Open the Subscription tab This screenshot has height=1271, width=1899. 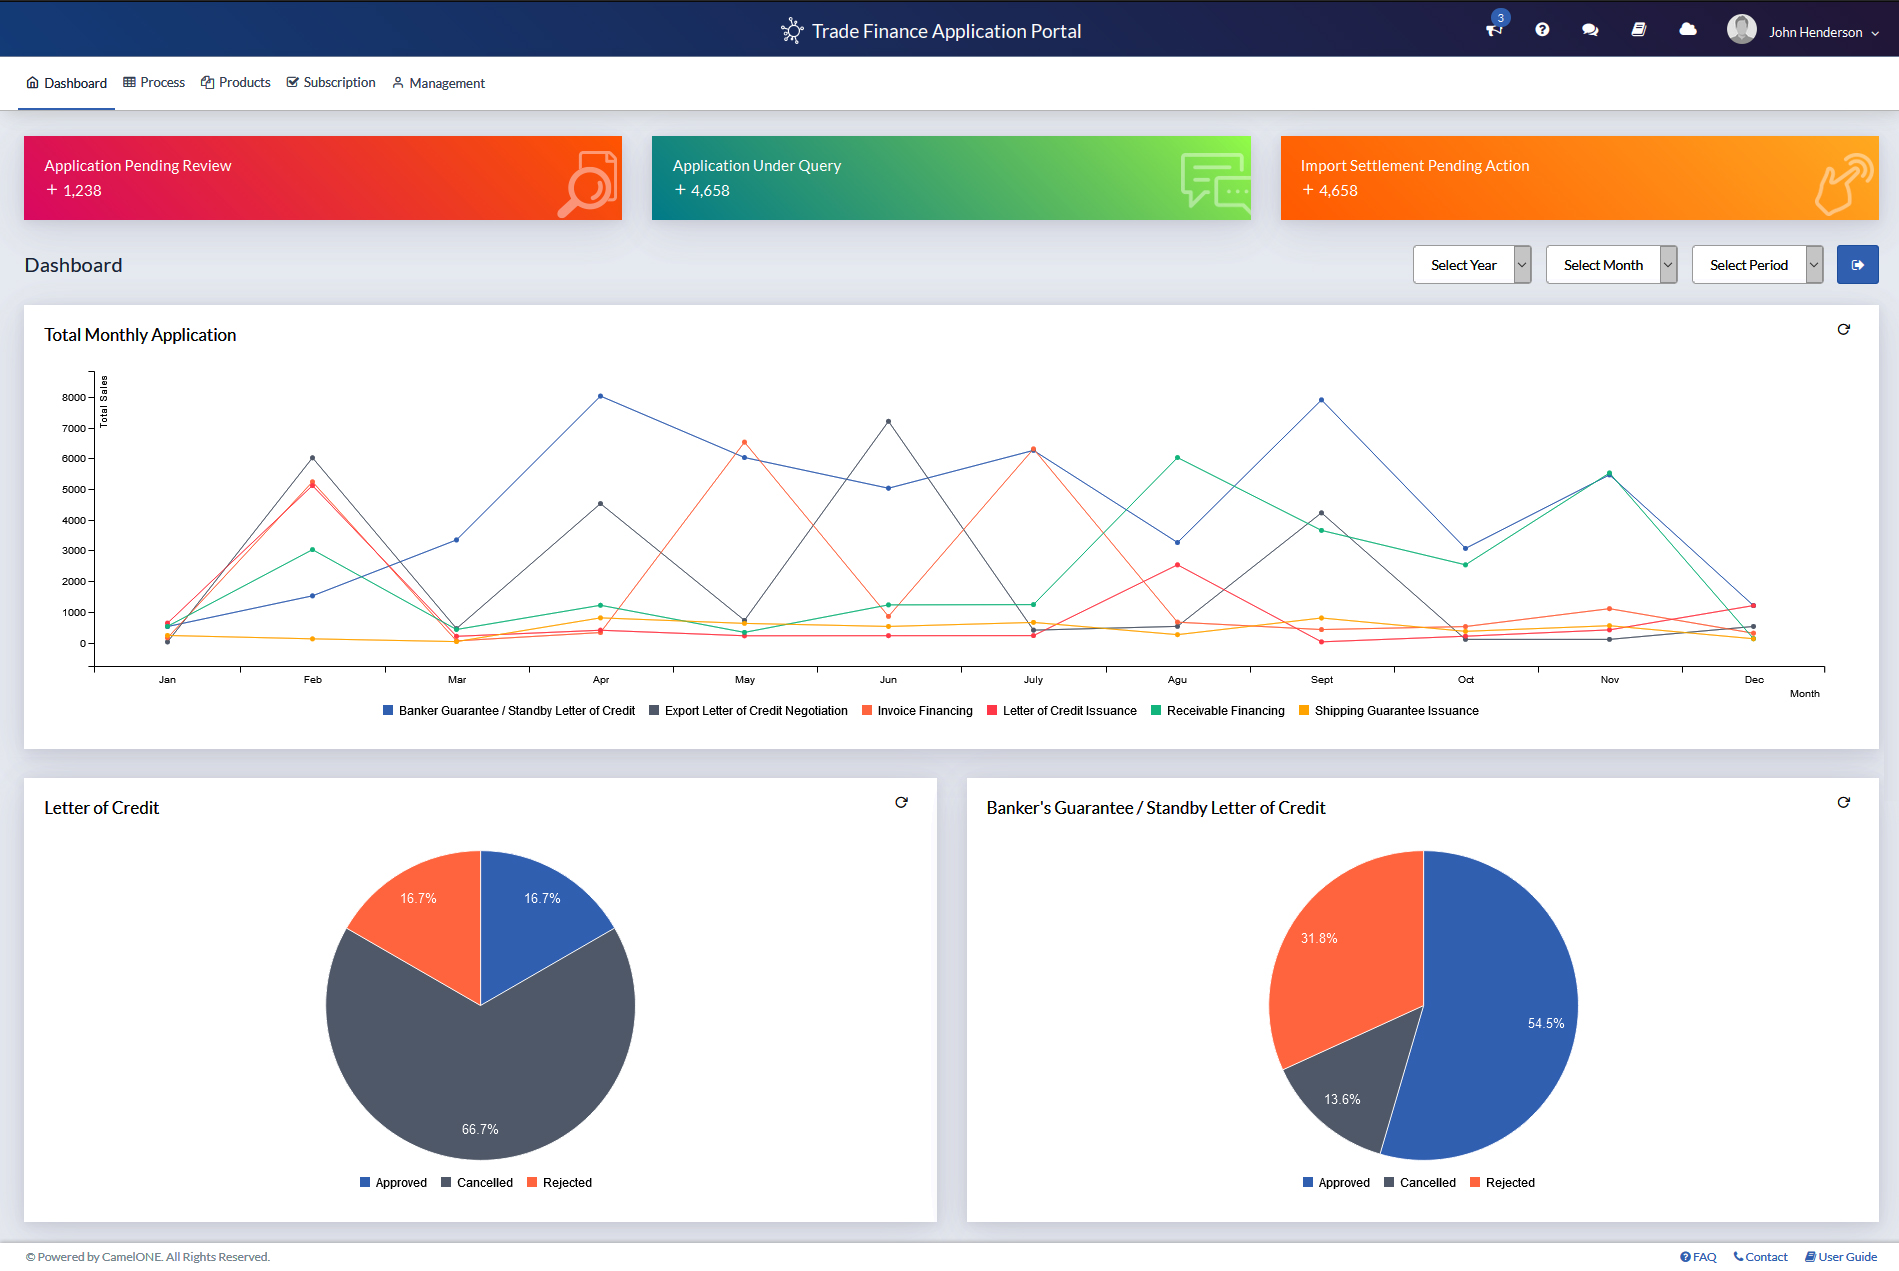[x=331, y=83]
